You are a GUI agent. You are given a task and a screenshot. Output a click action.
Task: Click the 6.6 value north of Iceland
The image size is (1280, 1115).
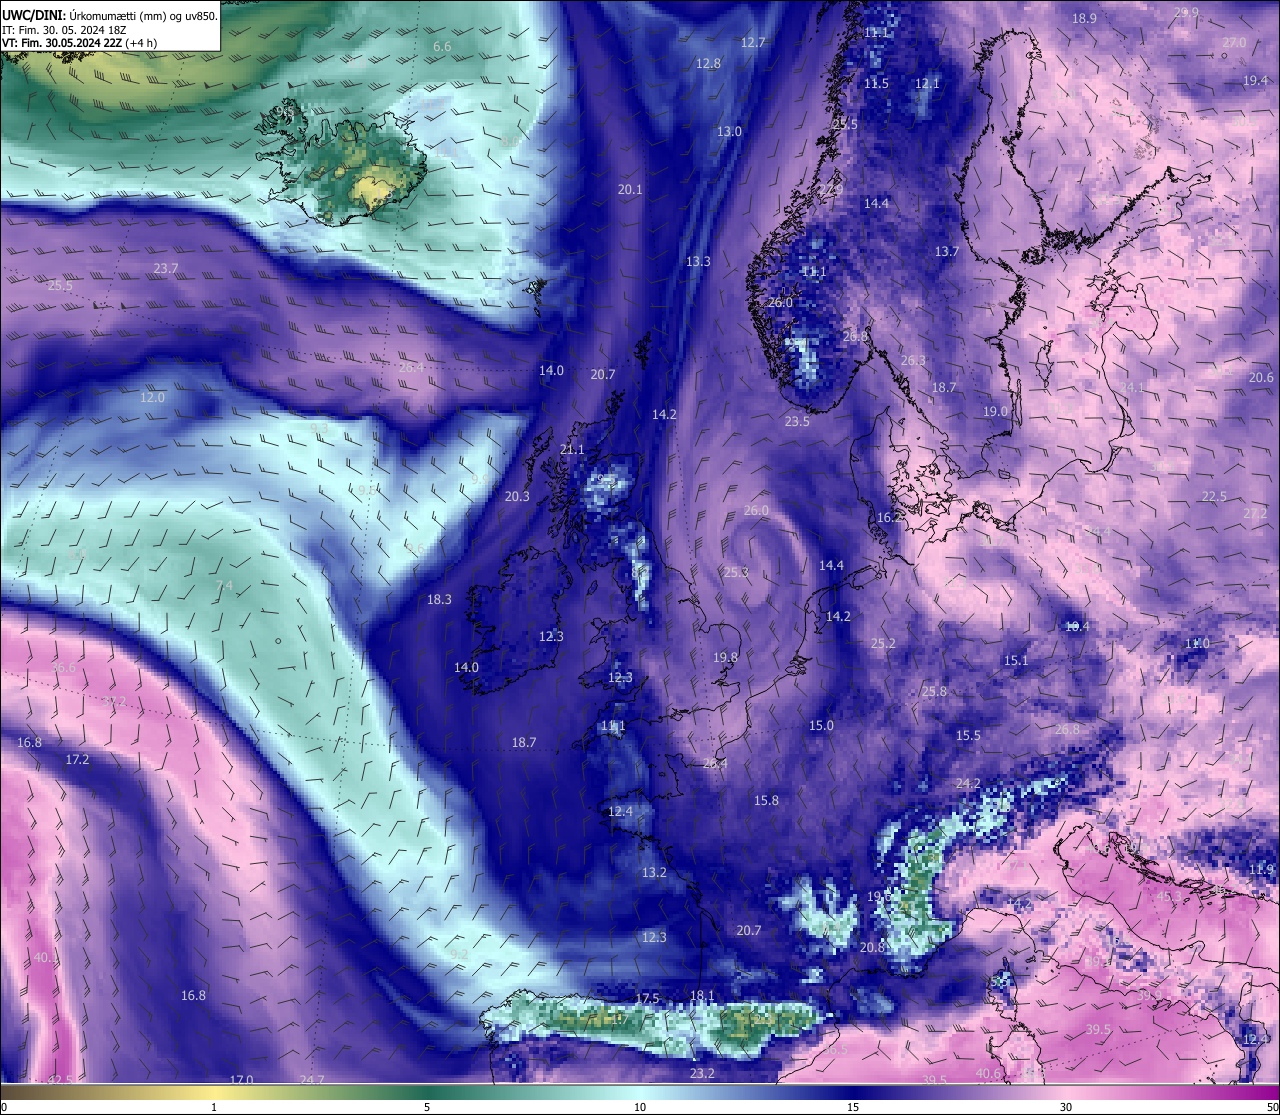click(442, 47)
